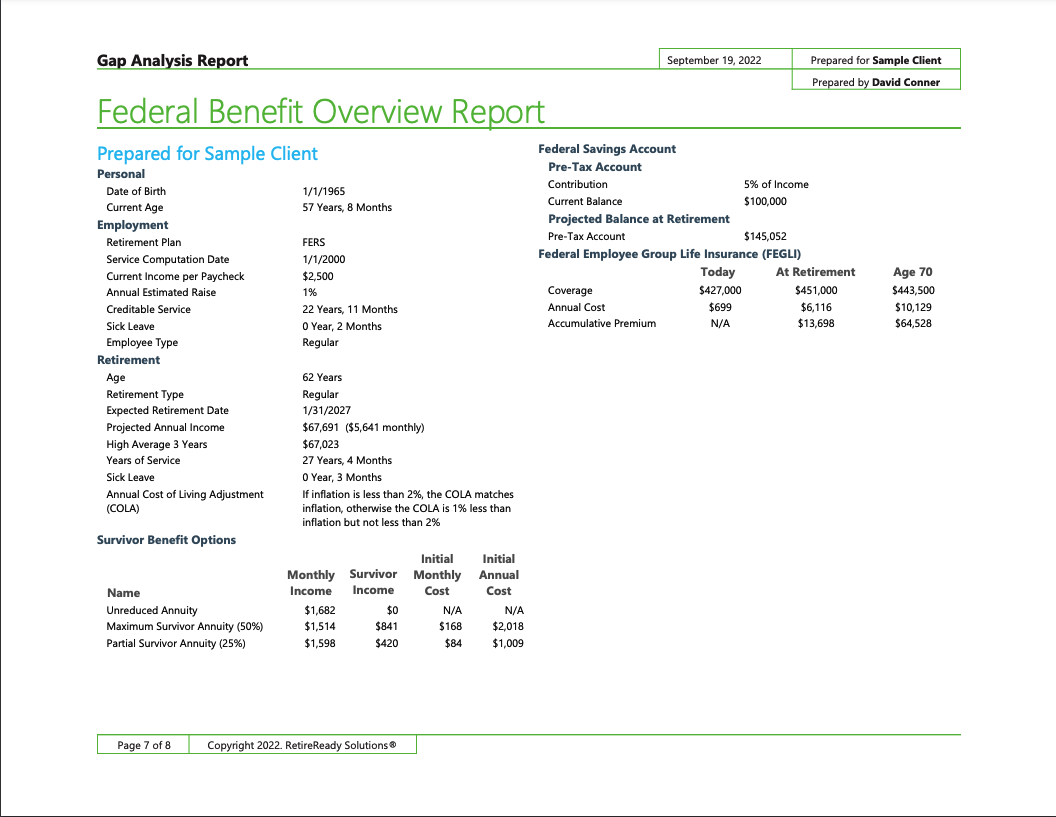Viewport: 1056px width, 817px height.
Task: Select the blue 'Prepared for Sample Client' heading
Action: coord(207,154)
